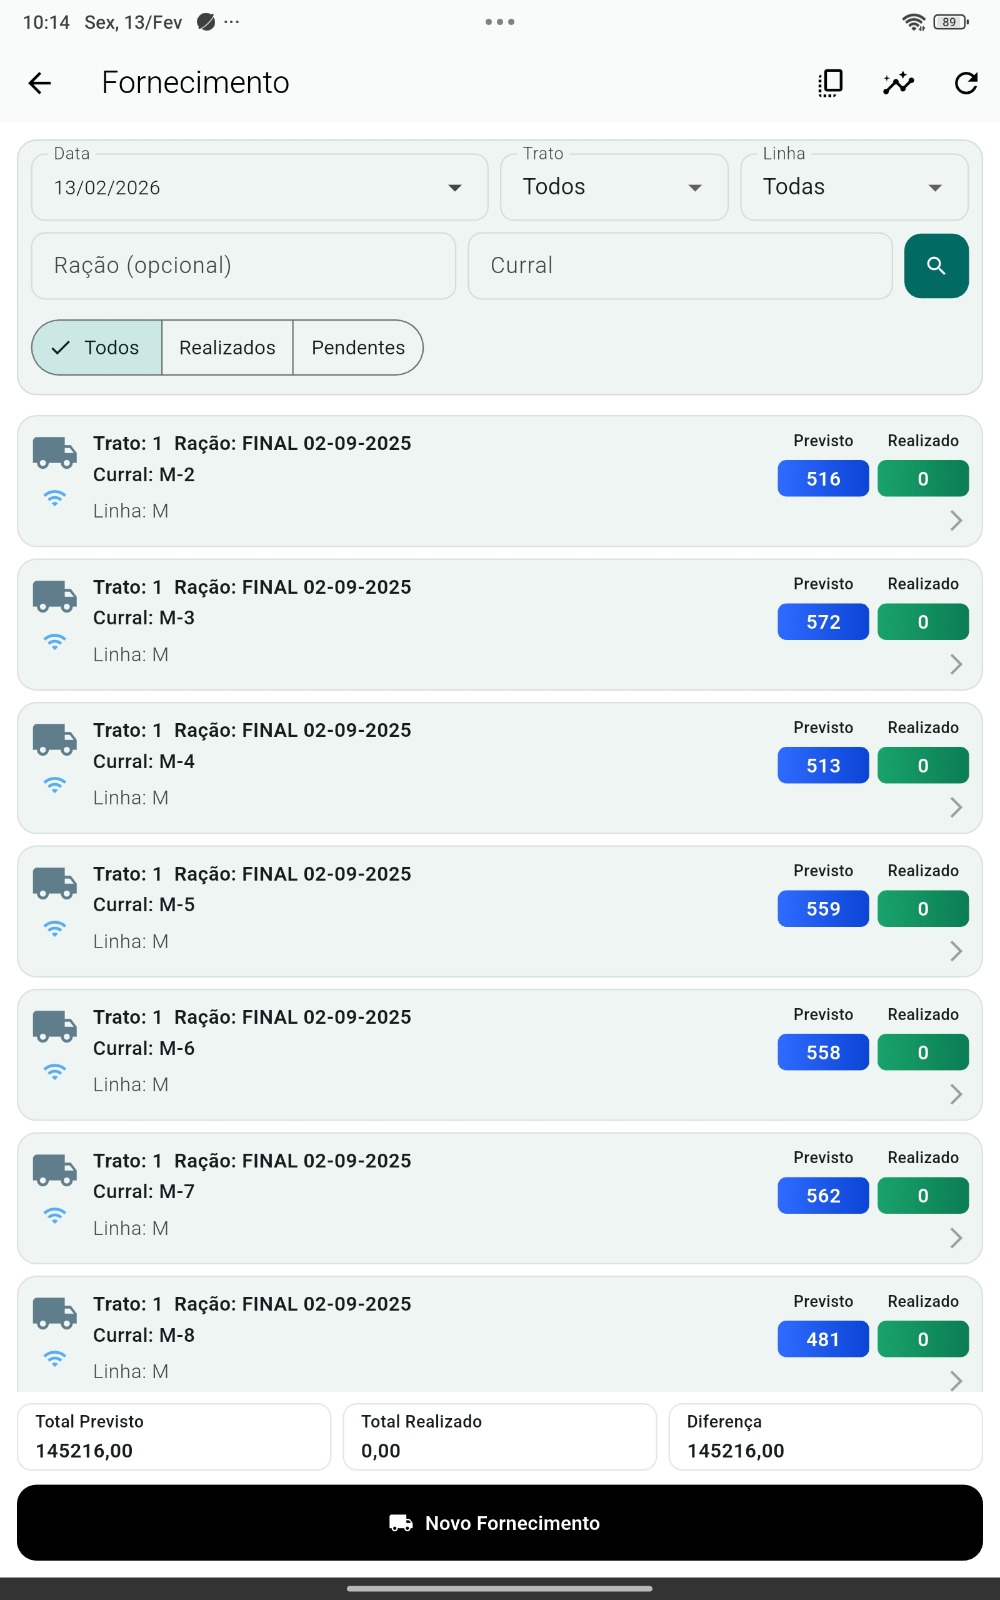The image size is (1000, 1600).
Task: Expand the Trato dropdown
Action: (614, 188)
